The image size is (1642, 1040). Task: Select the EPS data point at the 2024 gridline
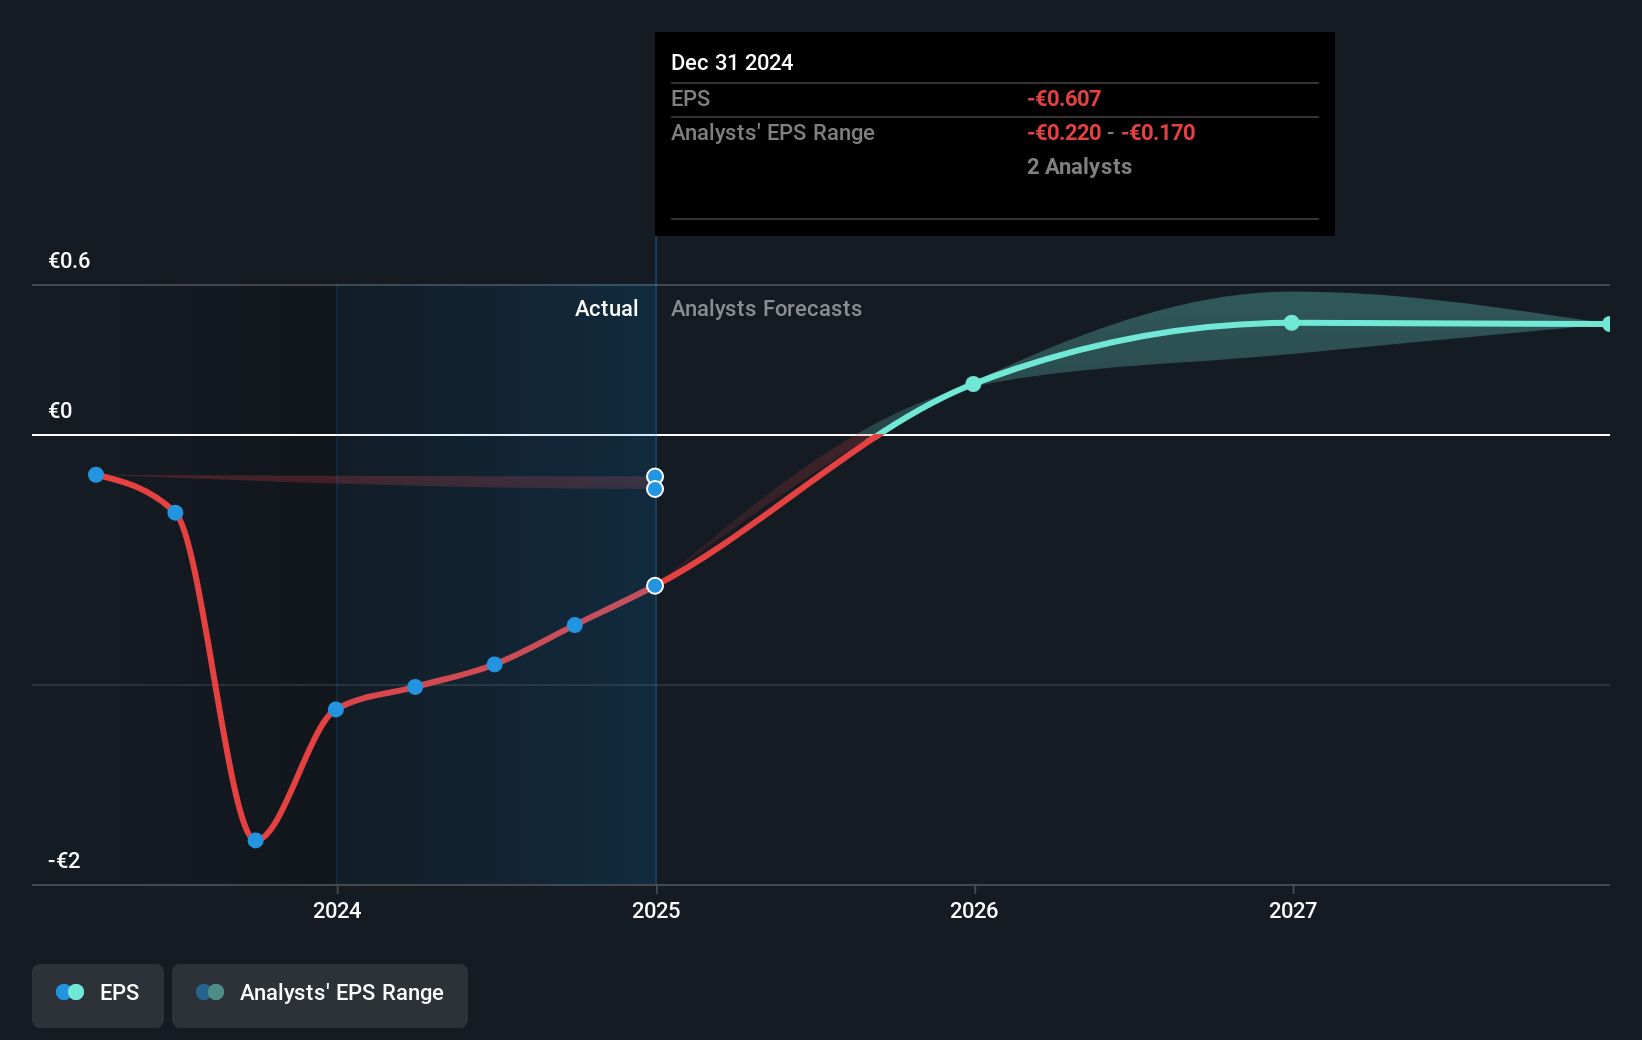336,709
